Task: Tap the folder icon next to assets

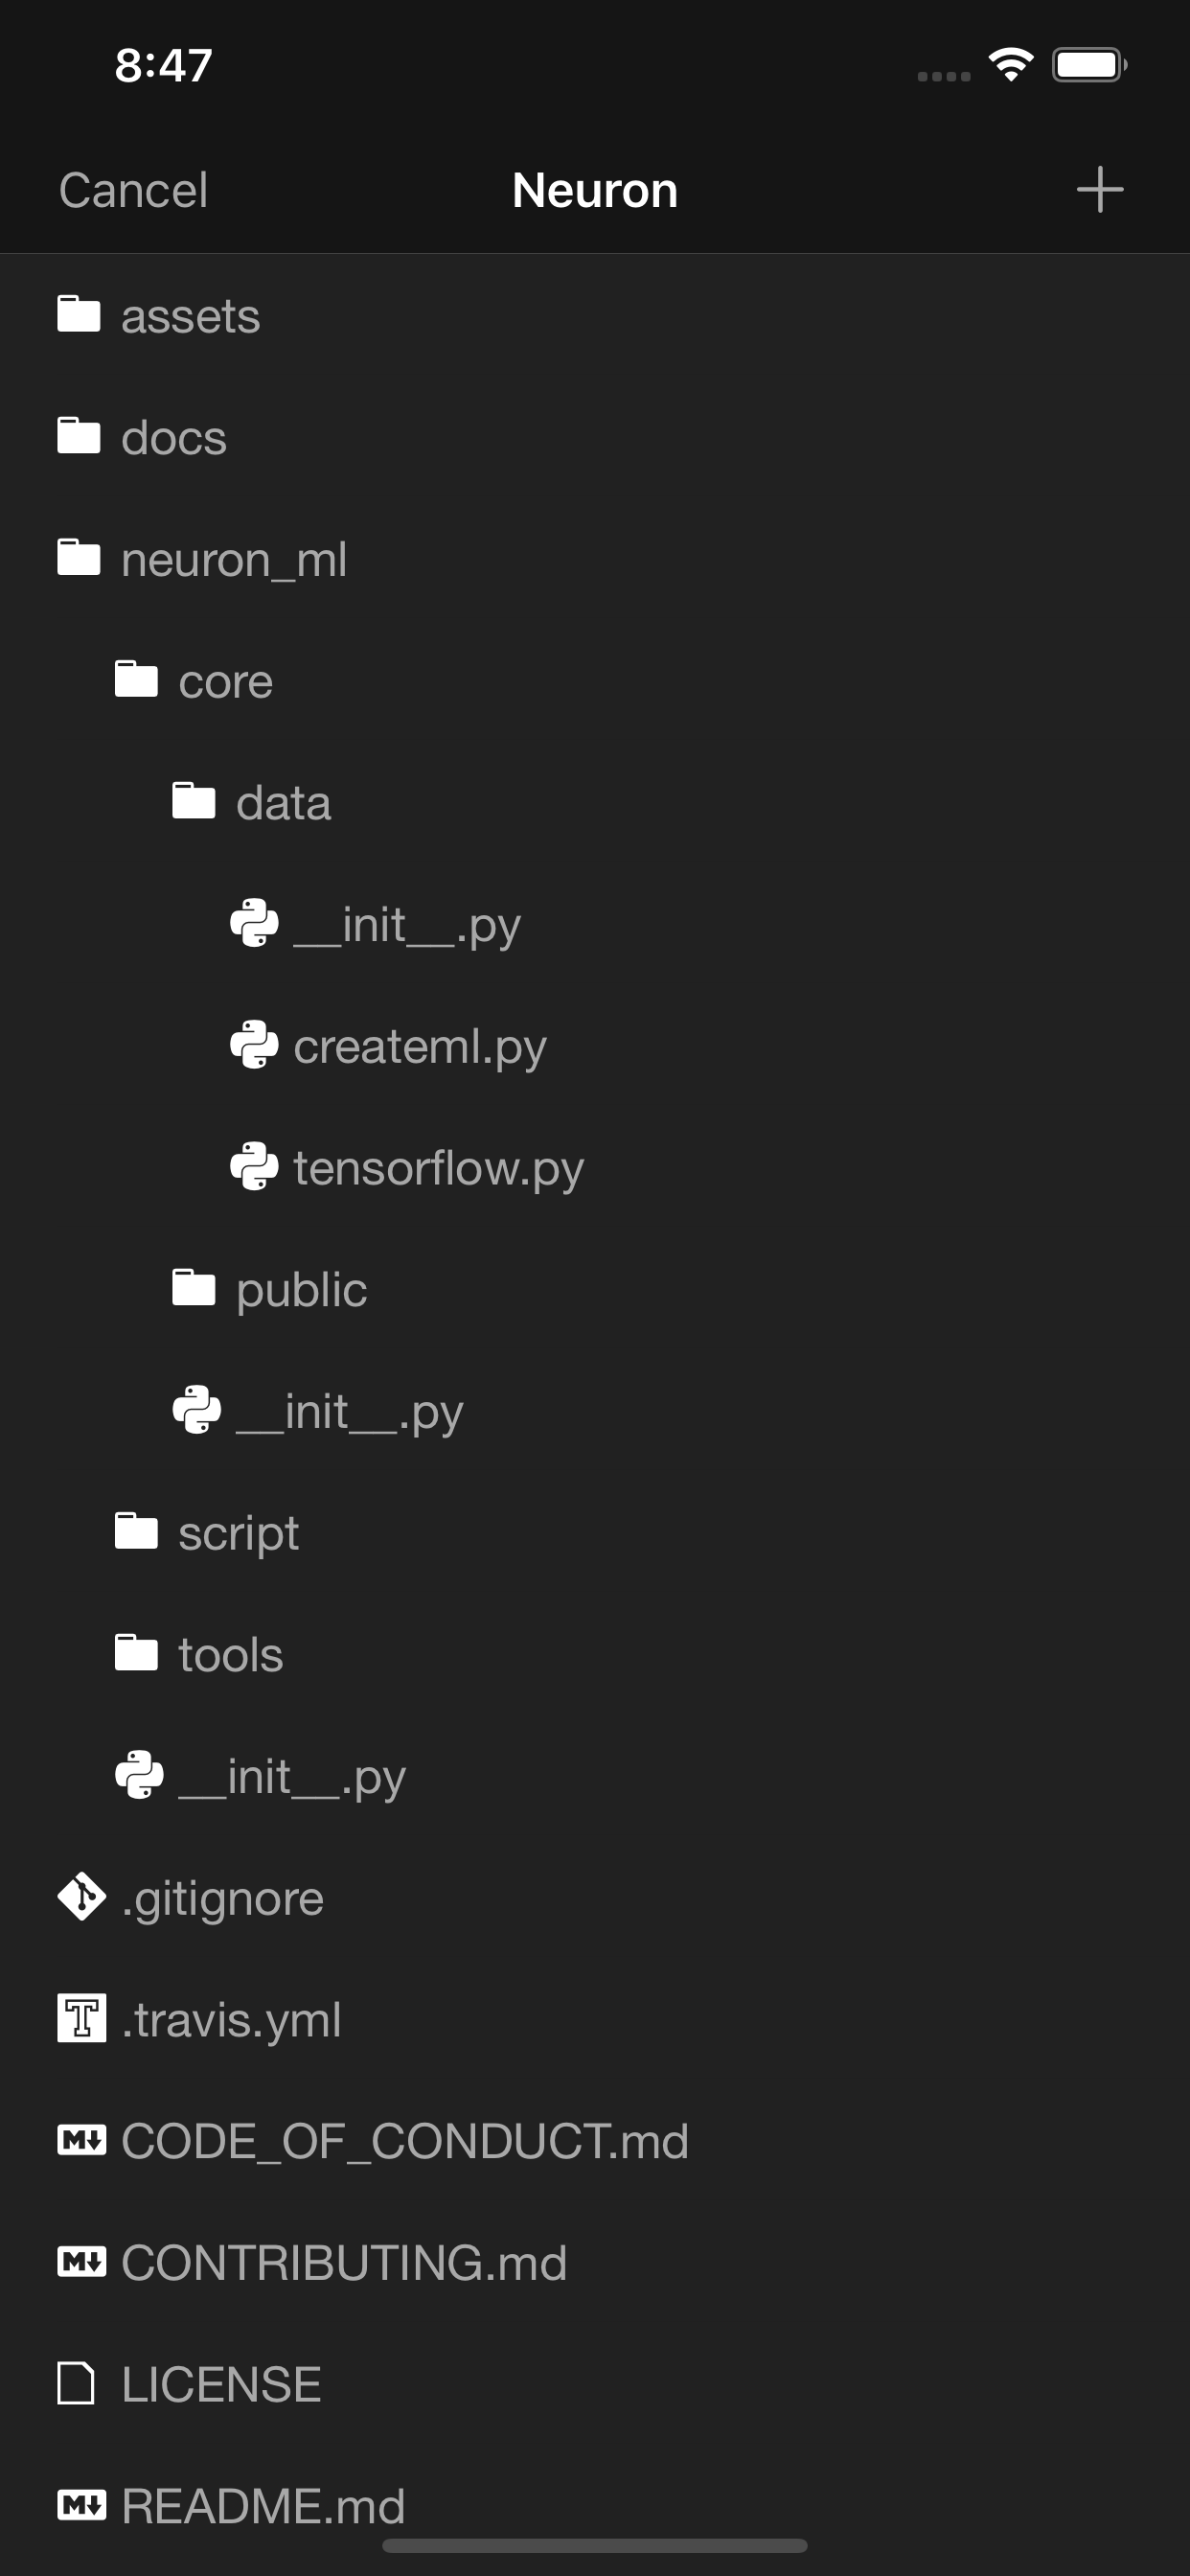Action: 78,314
